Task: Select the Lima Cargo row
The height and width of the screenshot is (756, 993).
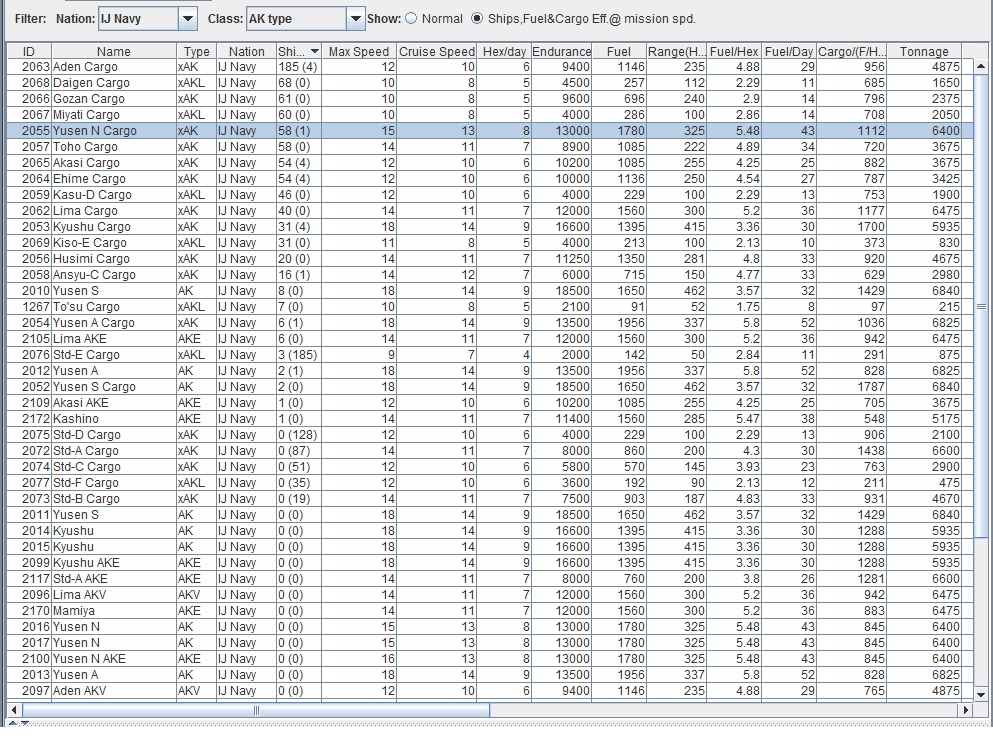Action: tap(490, 210)
